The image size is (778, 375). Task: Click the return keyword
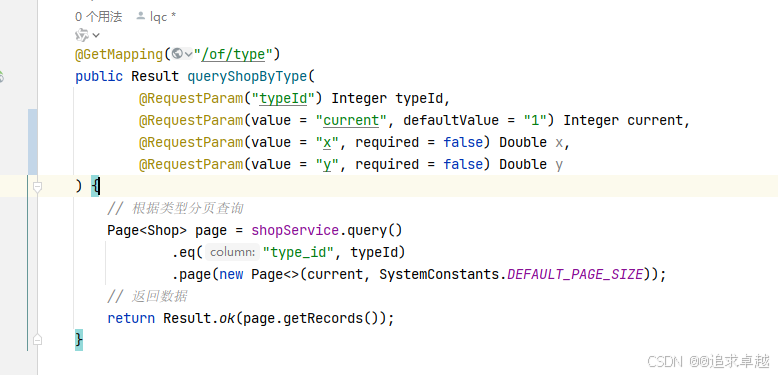pos(131,318)
